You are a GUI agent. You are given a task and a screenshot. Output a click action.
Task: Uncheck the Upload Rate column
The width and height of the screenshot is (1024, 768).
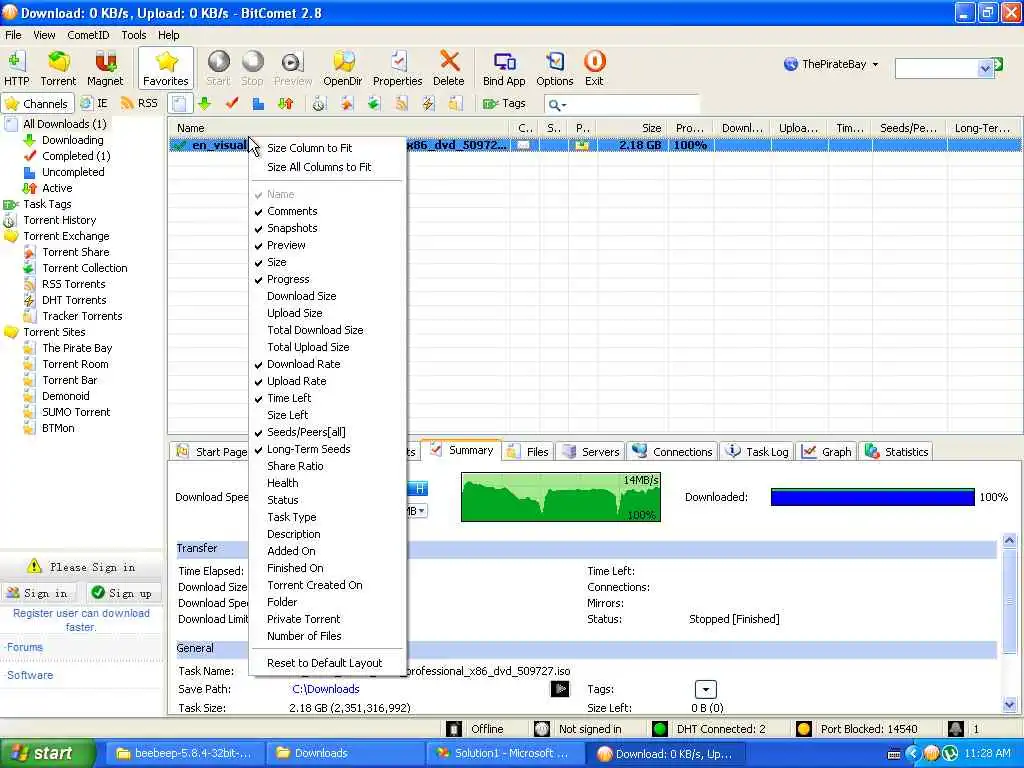(296, 381)
